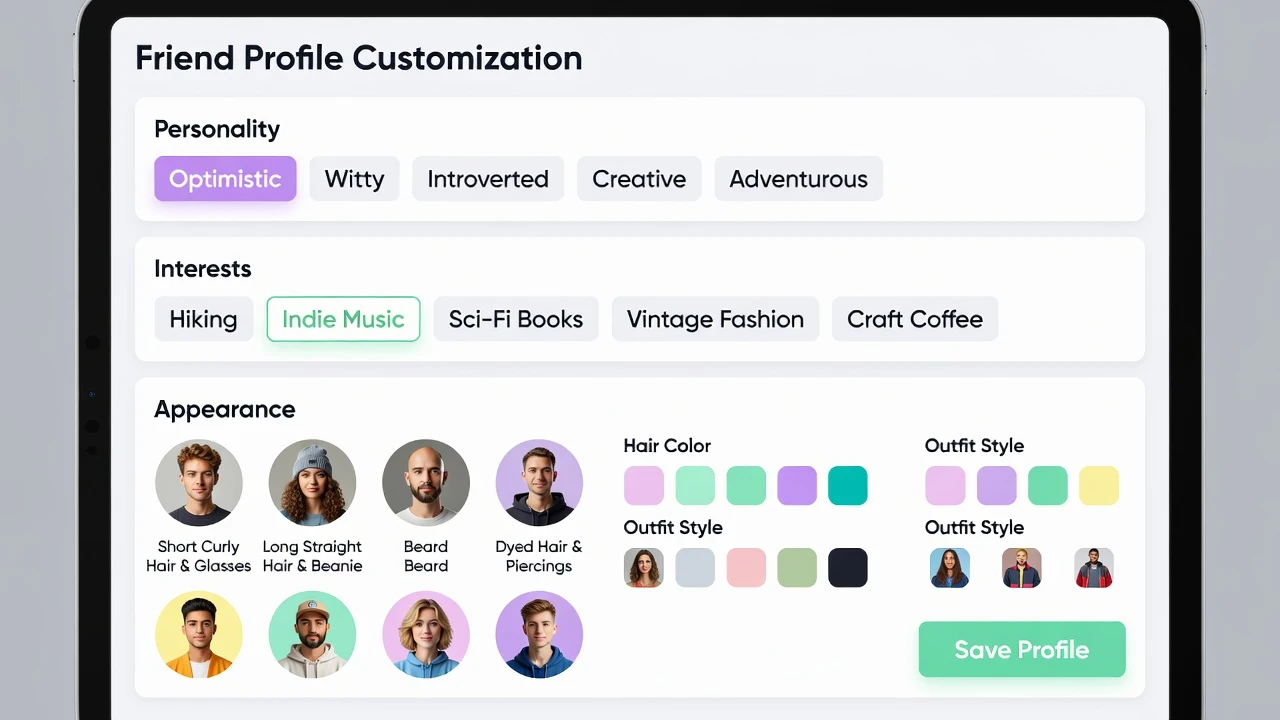
Task: Enable the Craft Coffee interest
Action: click(915, 319)
